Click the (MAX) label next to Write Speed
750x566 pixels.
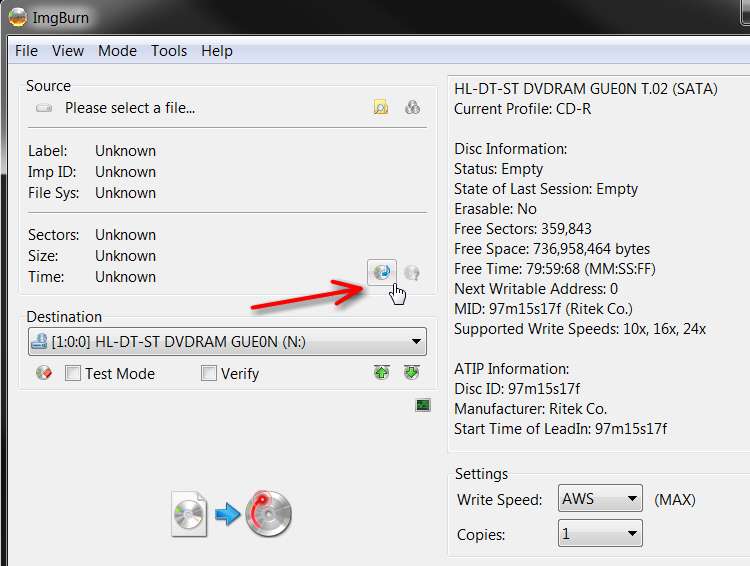pyautogui.click(x=675, y=499)
